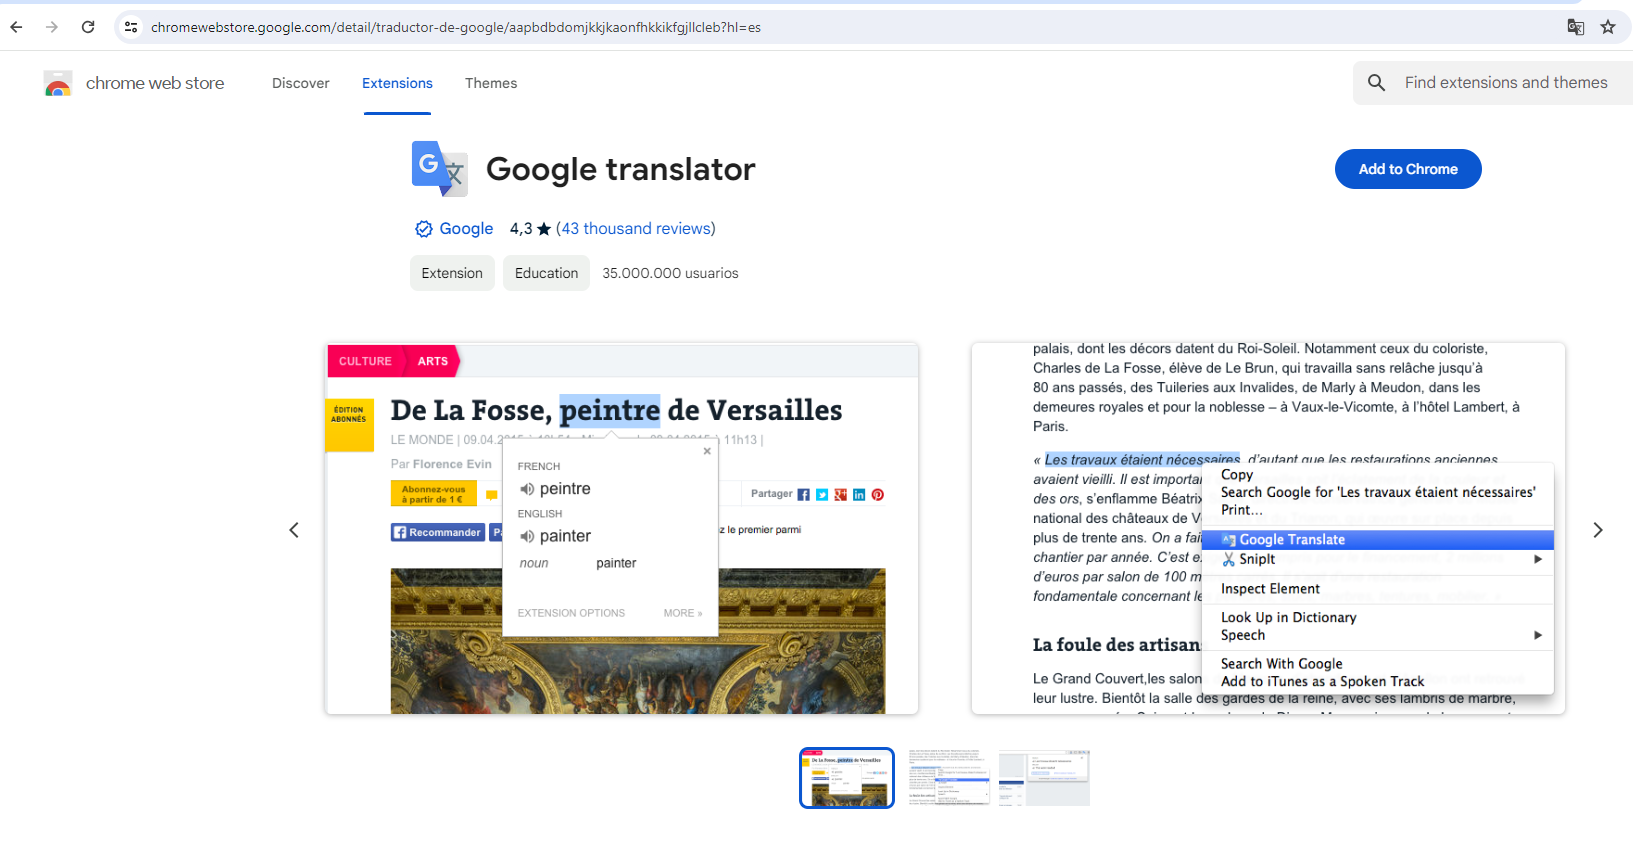Click the context menu screenshot image

(x=1268, y=529)
